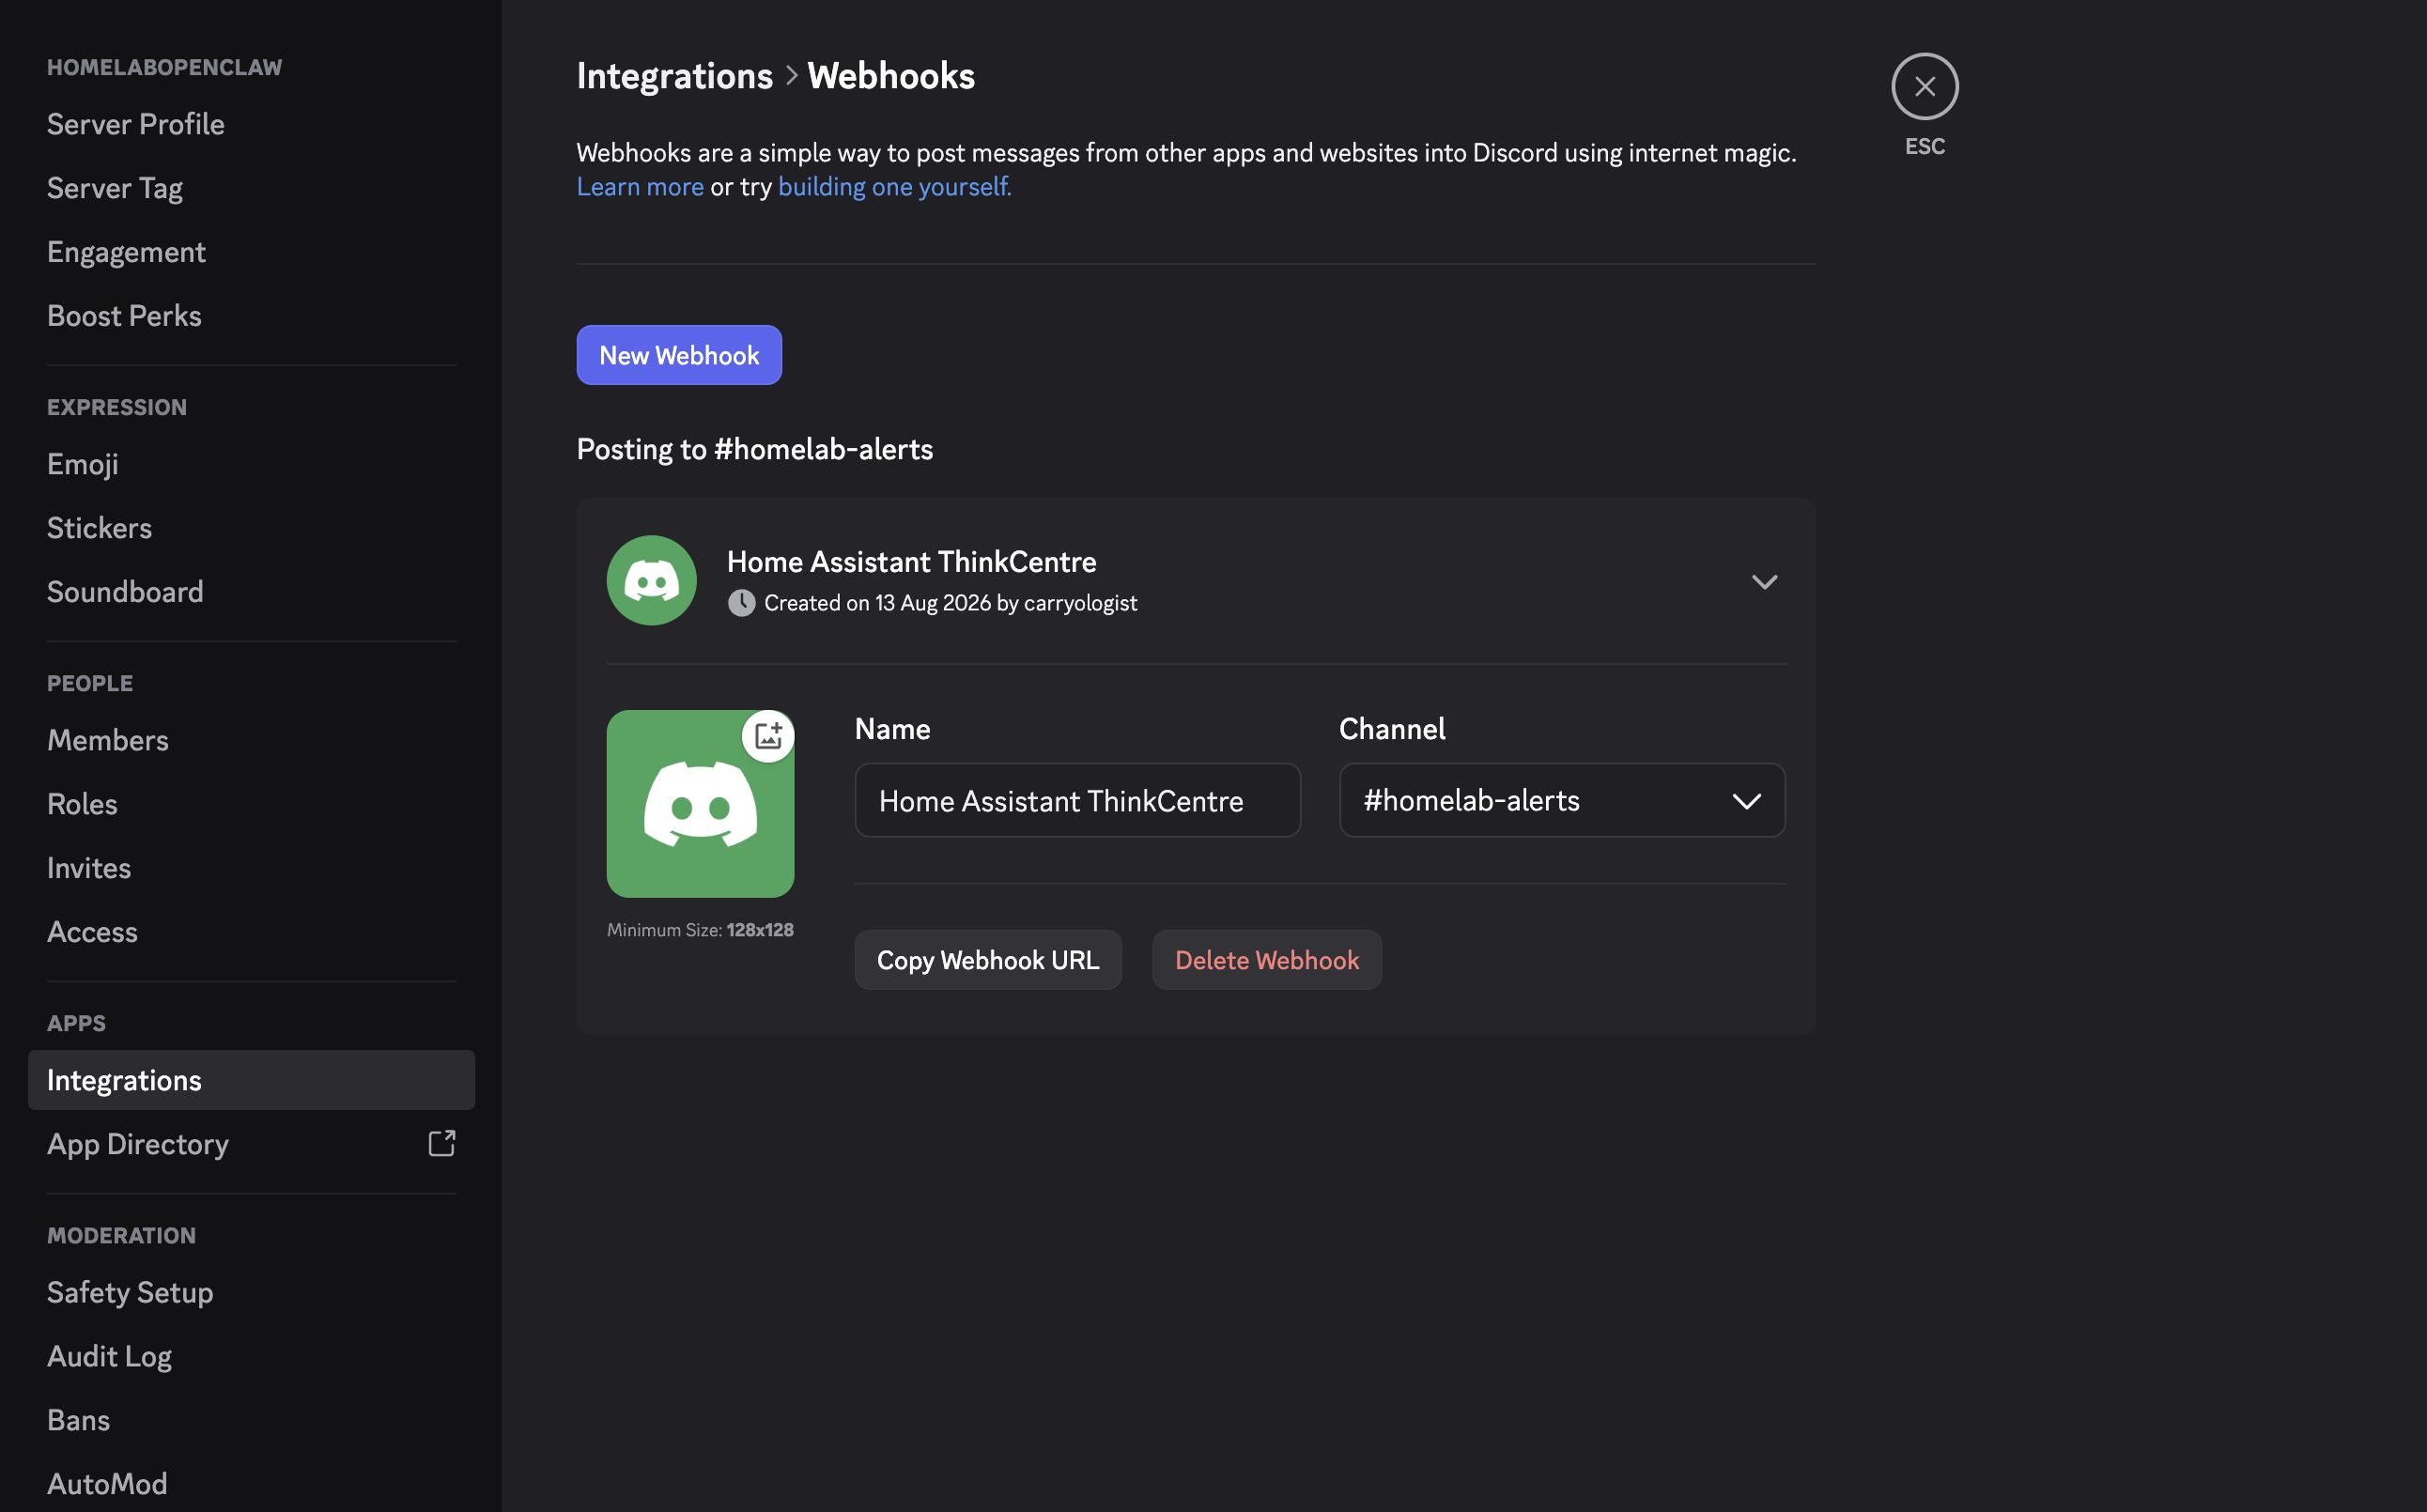
Task: Open Boost Perks page
Action: [x=251, y=316]
